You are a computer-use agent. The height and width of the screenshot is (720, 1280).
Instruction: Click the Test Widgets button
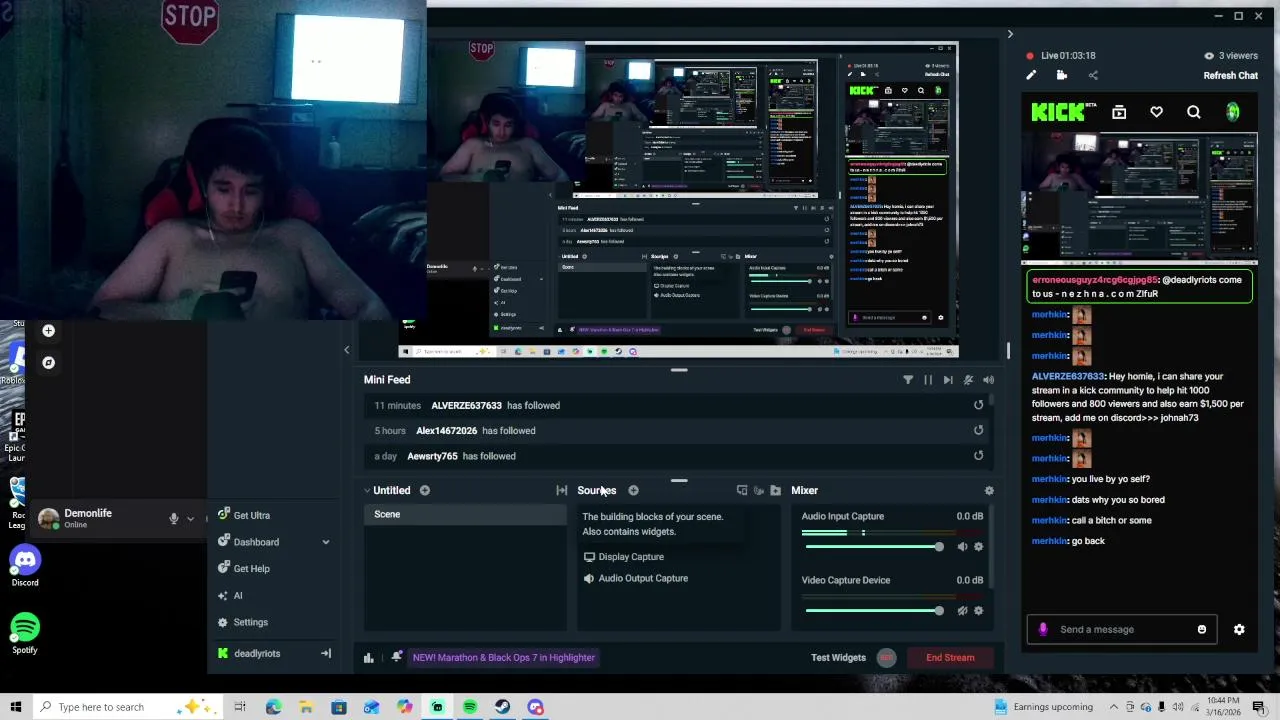tap(838, 657)
